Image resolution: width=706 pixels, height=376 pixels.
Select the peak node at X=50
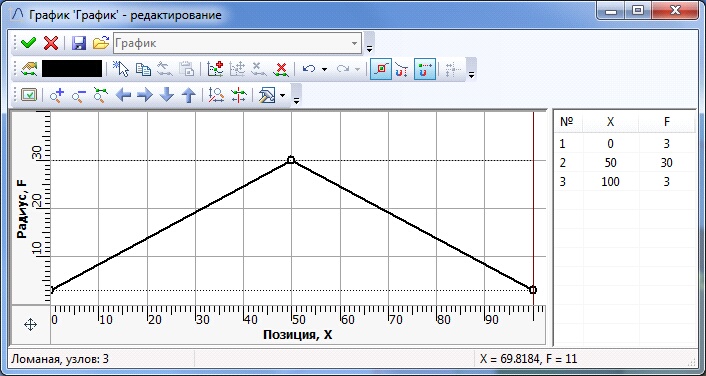pos(291,160)
